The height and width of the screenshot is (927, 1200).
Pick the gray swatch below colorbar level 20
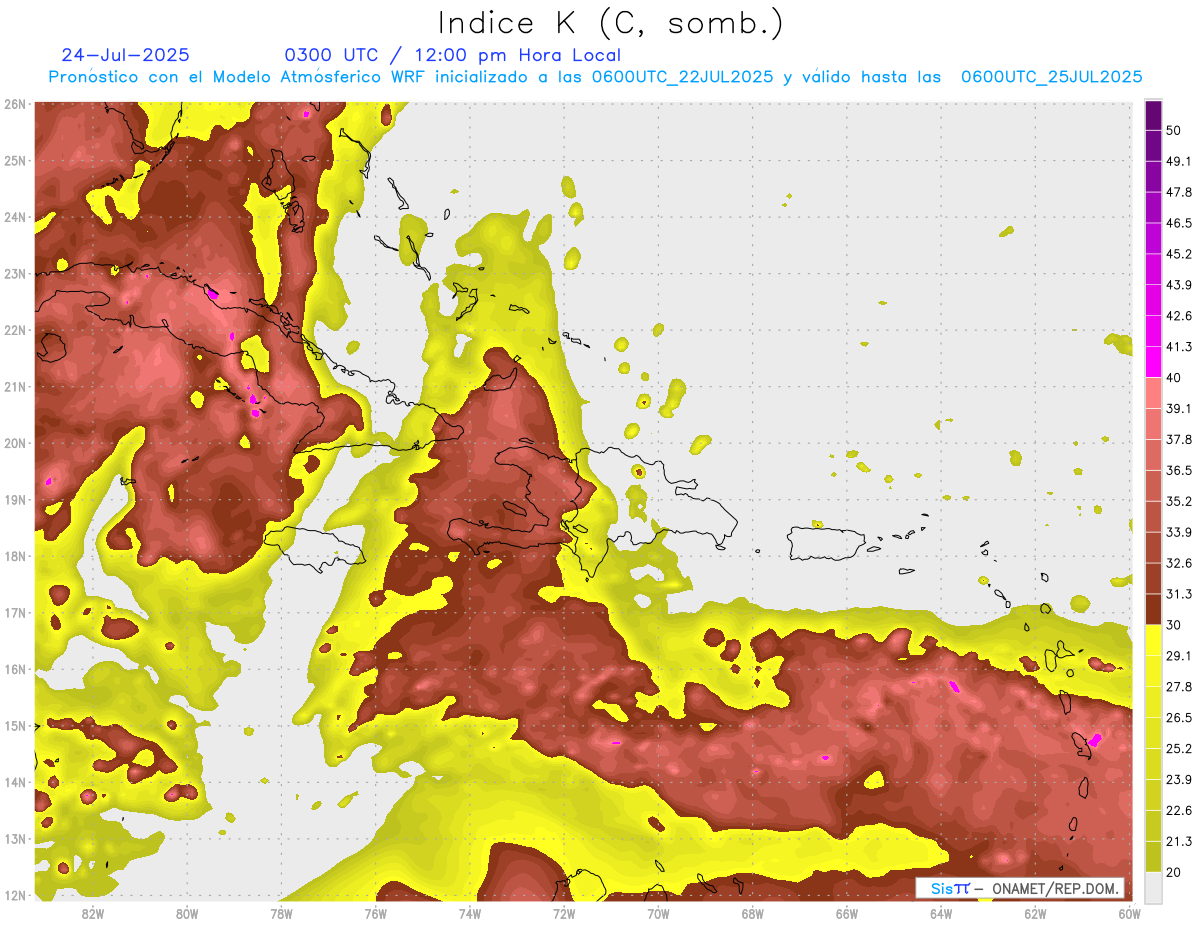1153,886
